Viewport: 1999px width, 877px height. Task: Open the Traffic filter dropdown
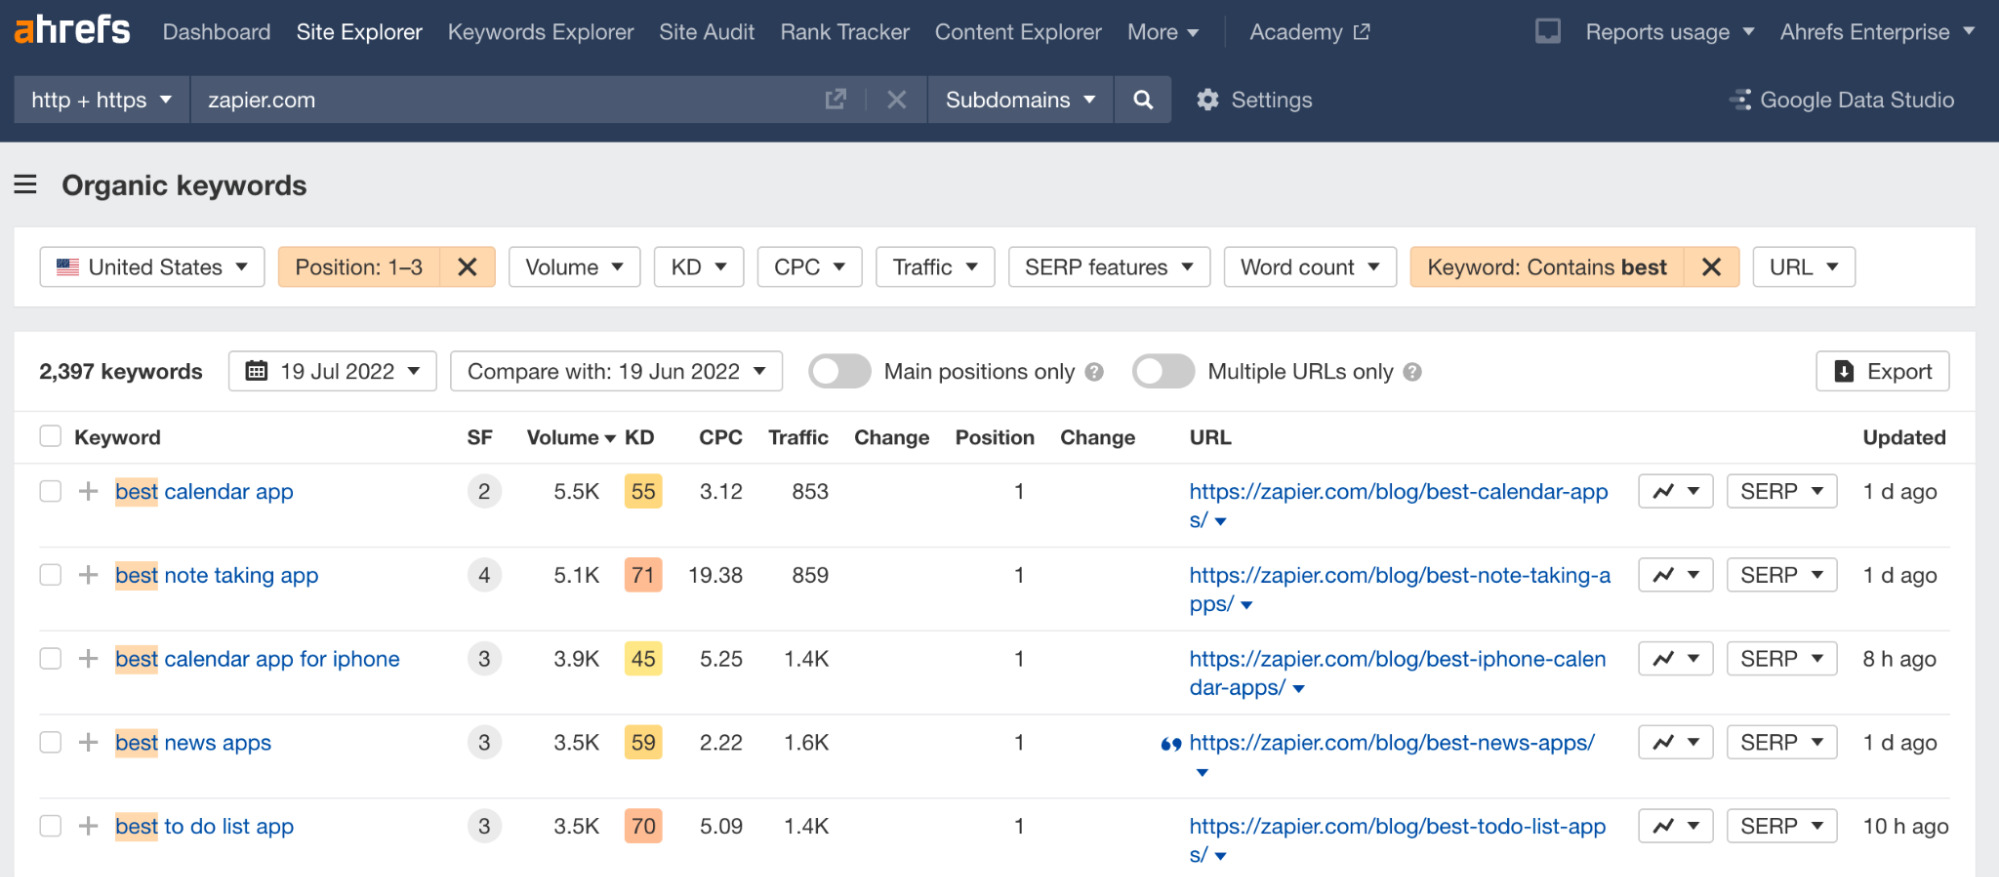[935, 267]
